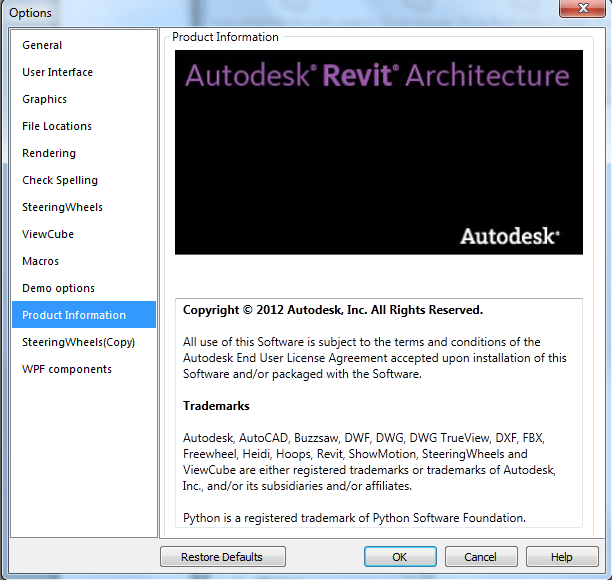
Task: Select the highlighted Product Information item
Action: [84, 315]
